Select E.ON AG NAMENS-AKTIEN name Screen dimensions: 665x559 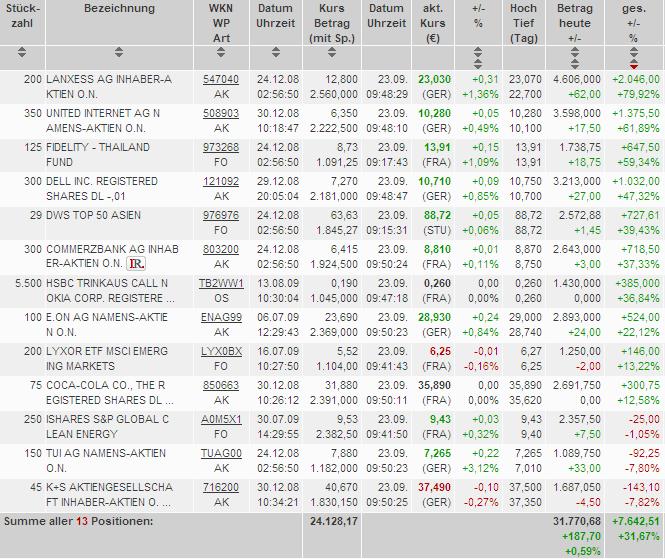point(107,324)
